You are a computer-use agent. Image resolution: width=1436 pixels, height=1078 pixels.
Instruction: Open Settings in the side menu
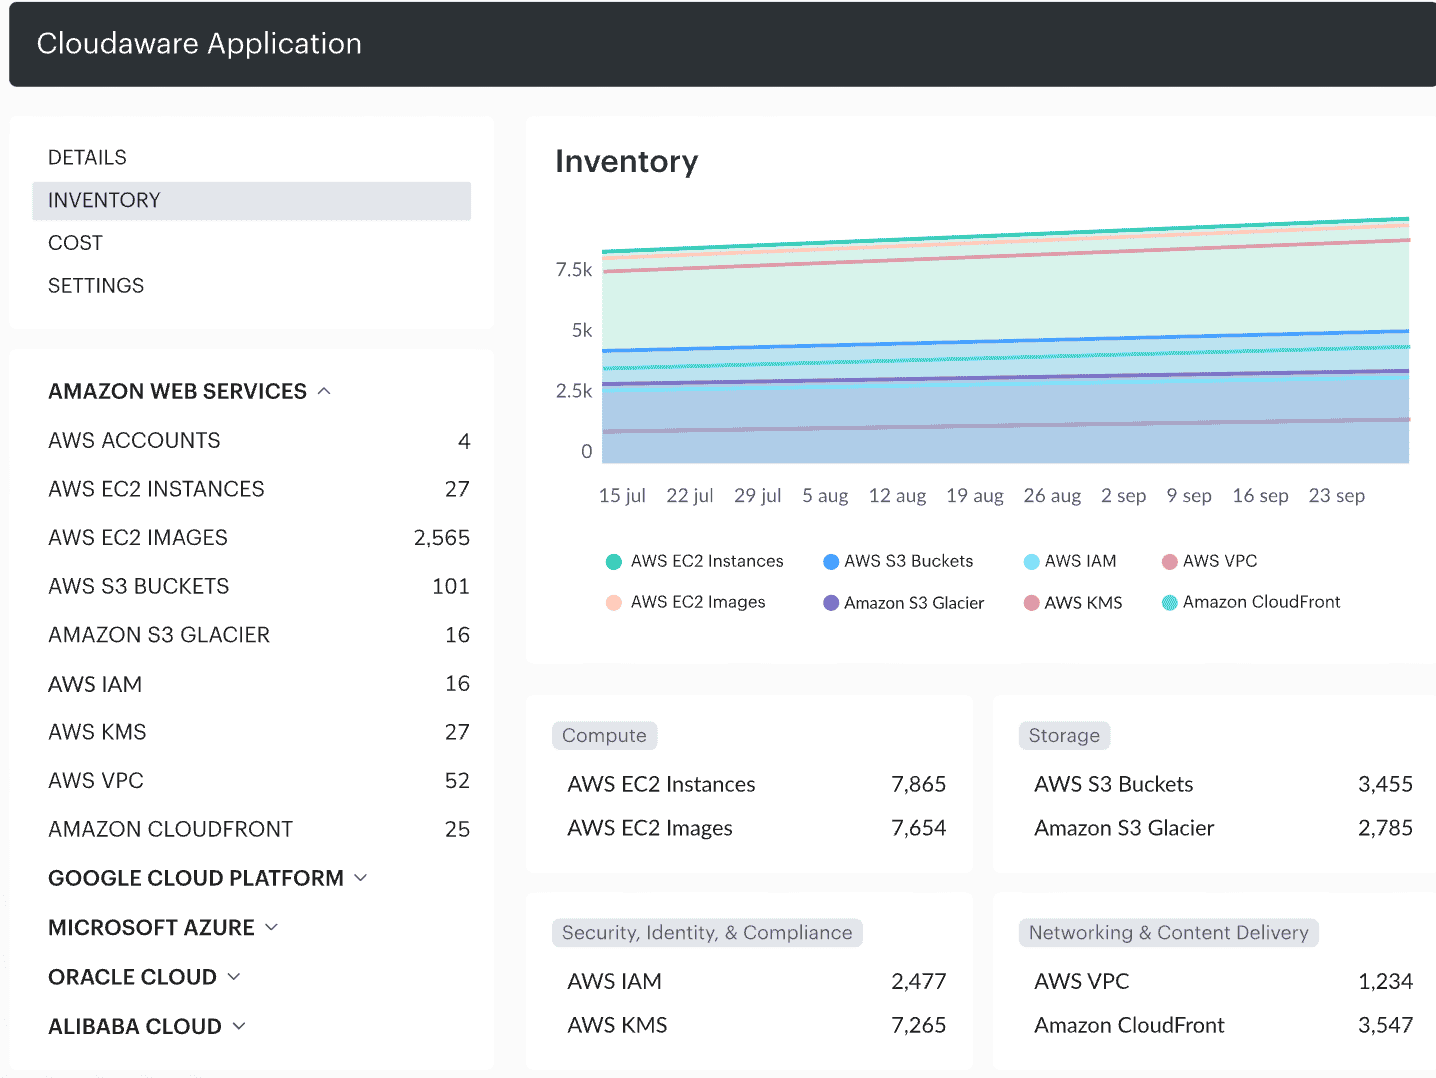click(x=96, y=286)
